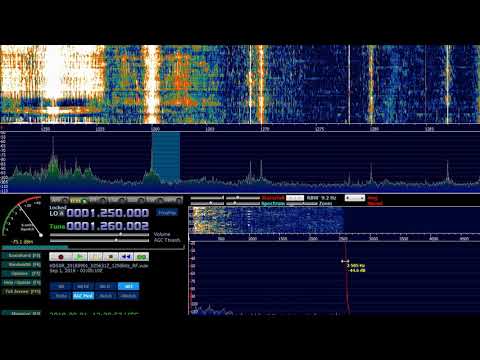Open Help / Update [F1]

click(x=21, y=283)
